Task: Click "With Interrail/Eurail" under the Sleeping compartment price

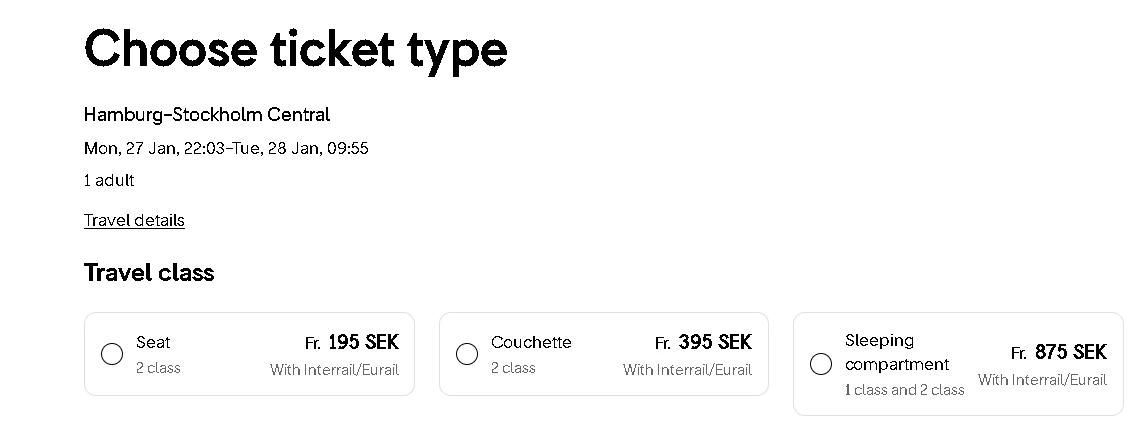Action: tap(1042, 380)
